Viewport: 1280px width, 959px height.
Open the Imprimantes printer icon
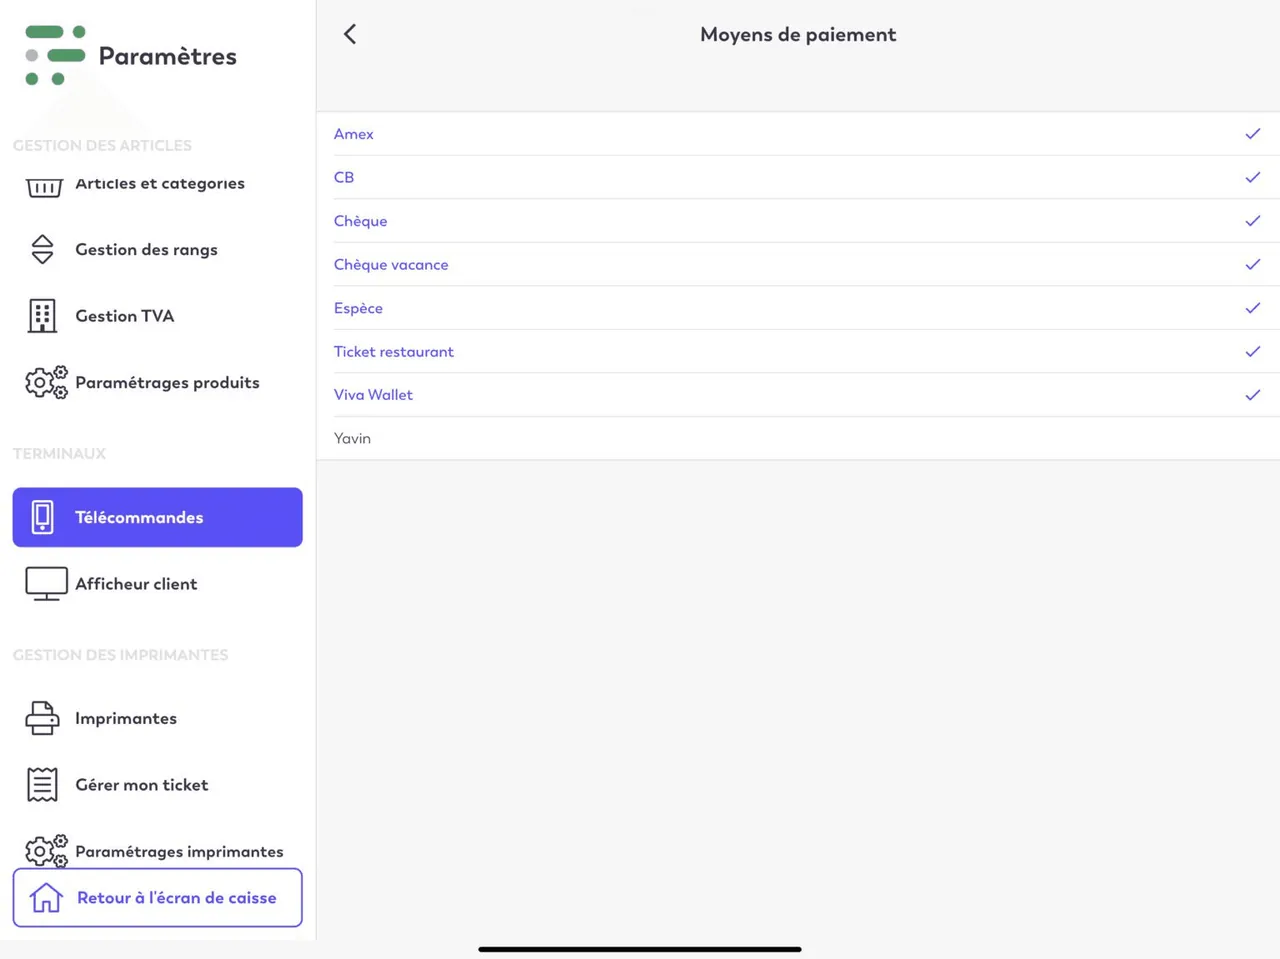point(42,718)
